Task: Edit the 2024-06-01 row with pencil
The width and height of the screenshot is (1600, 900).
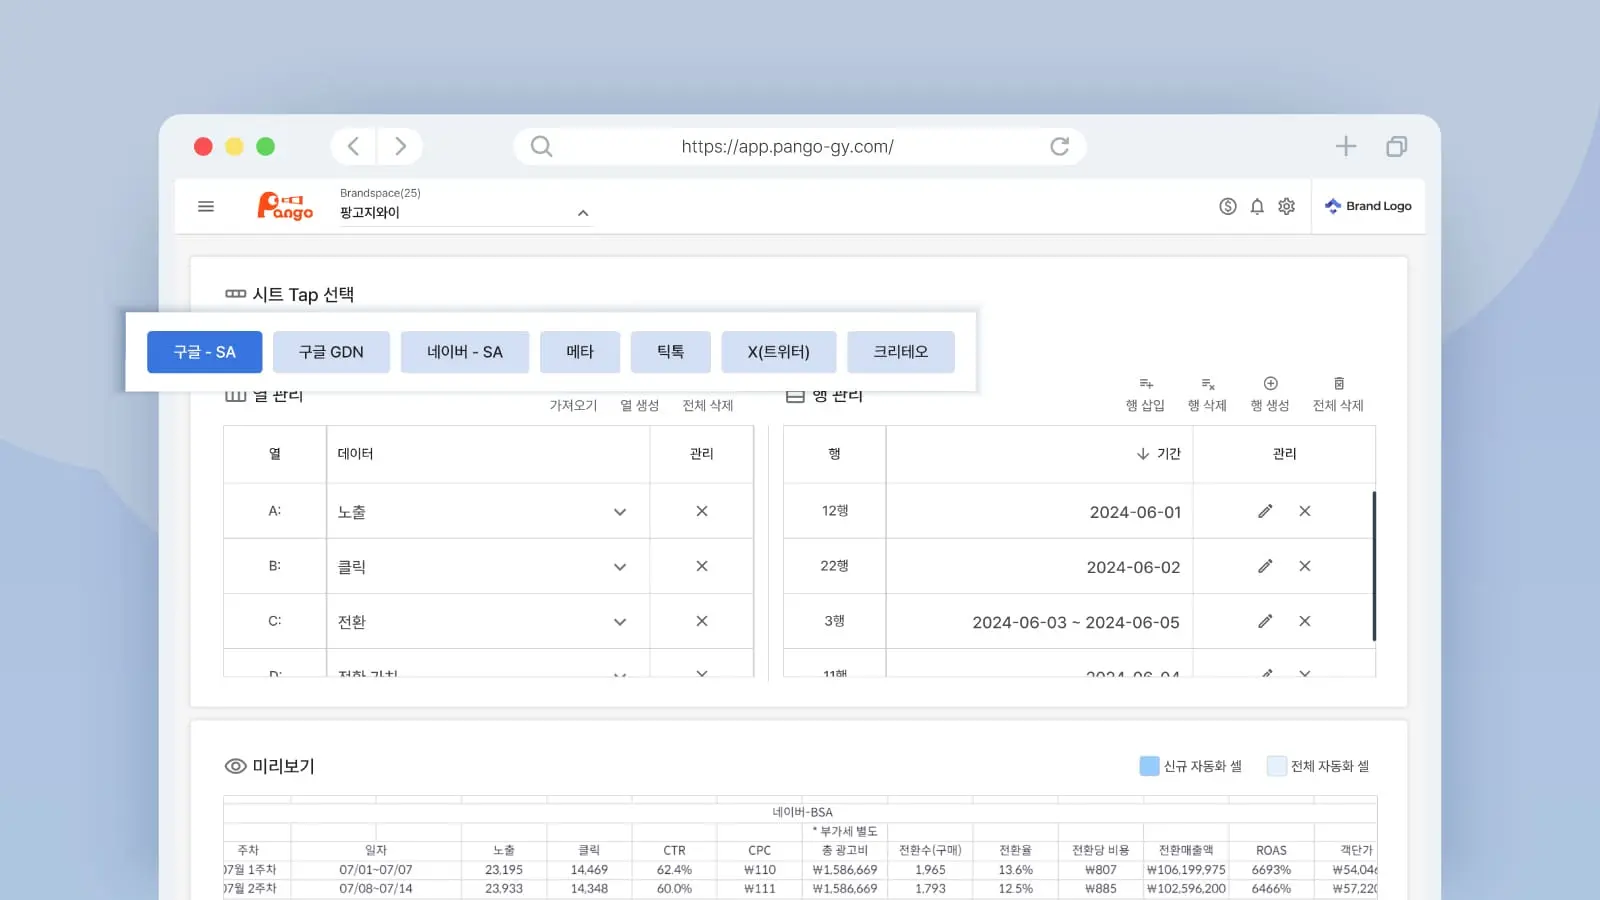Action: [x=1265, y=511]
